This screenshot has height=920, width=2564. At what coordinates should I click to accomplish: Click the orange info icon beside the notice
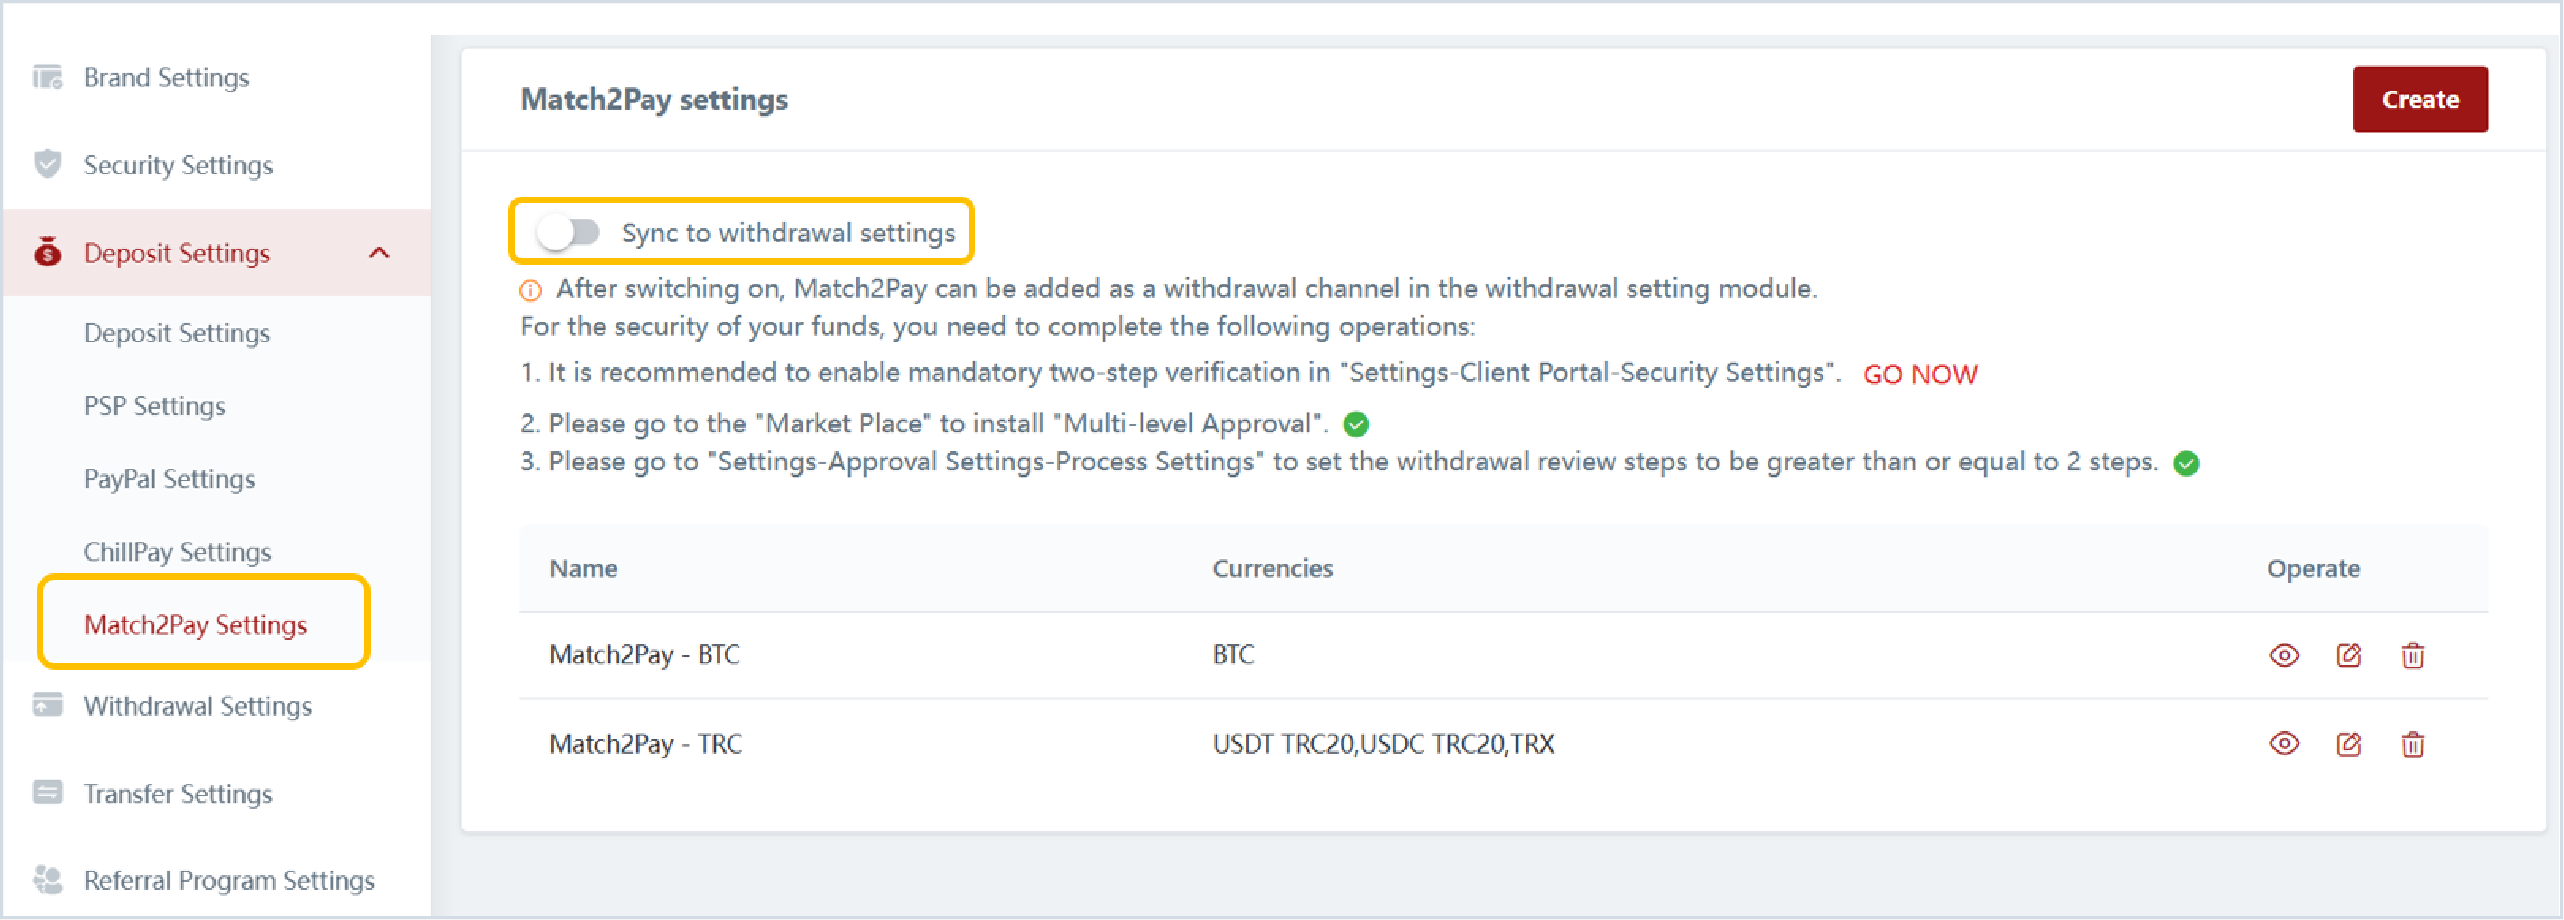tap(530, 291)
